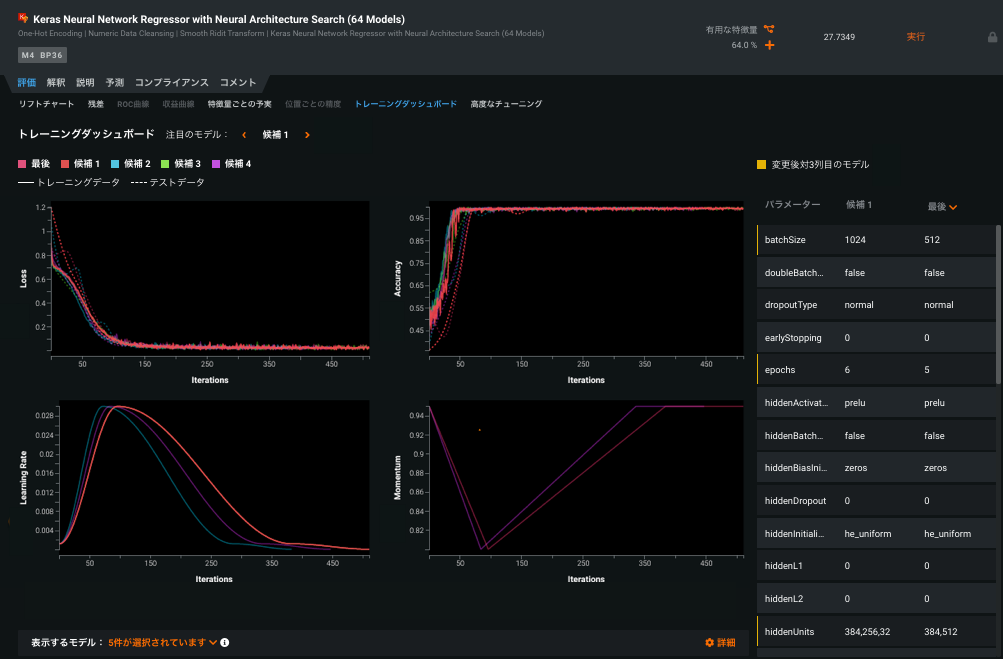Click the parameter table vertical scrollbar
Image resolution: width=1003 pixels, height=659 pixels.
click(997, 305)
